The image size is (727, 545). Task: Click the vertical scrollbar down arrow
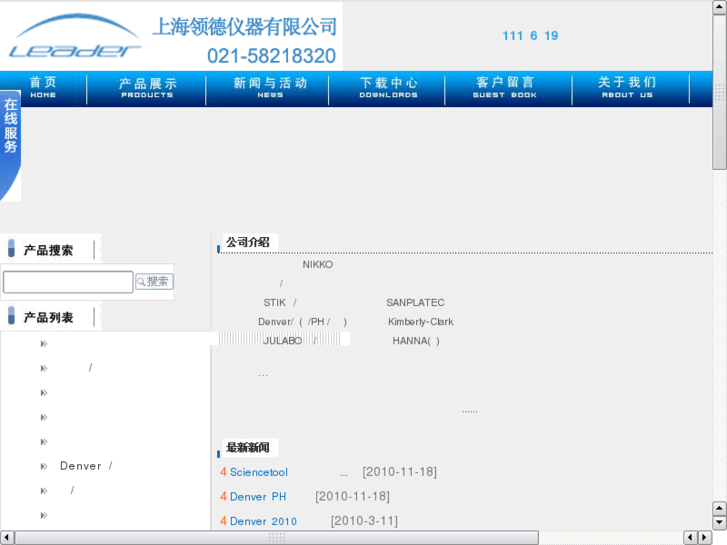pos(719,523)
